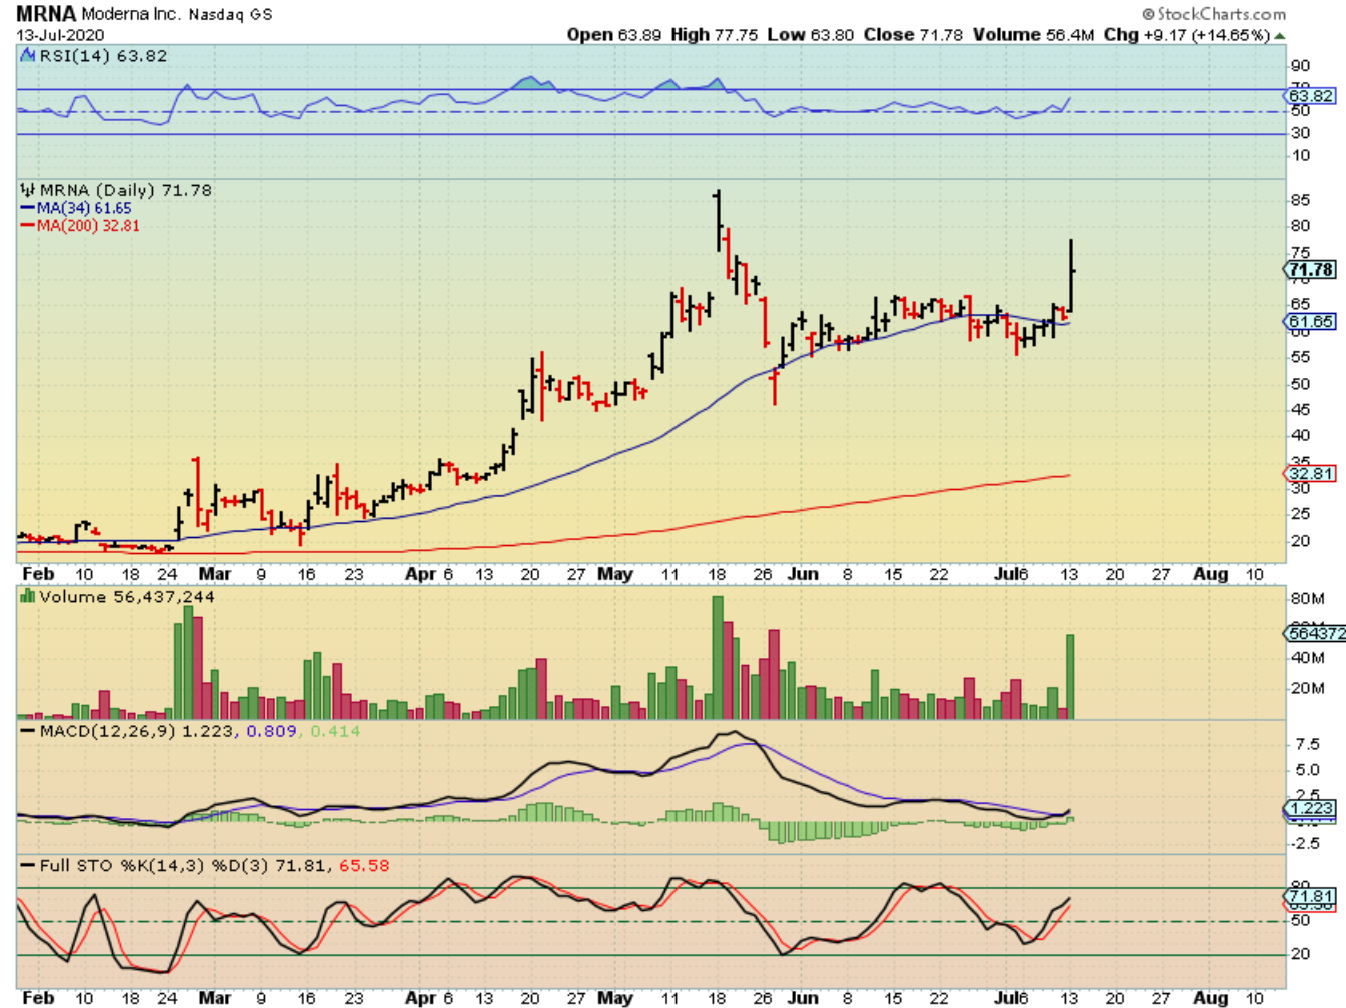Select the RSI(14) 63.82 panel label
The image size is (1346, 1008).
coord(103,56)
